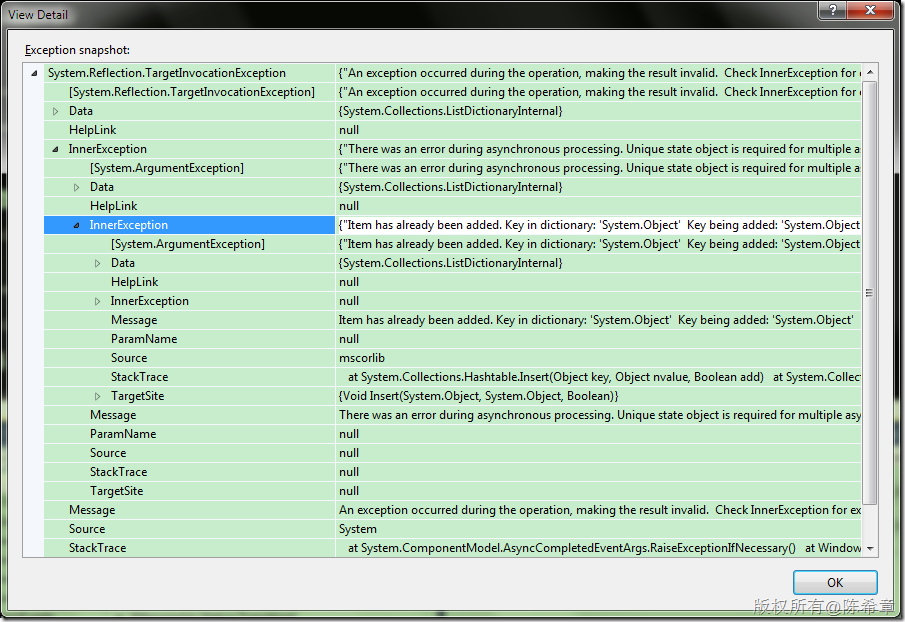
Task: Click the ListDictionaryInternal value in the topmost Data row
Action: pyautogui.click(x=450, y=111)
